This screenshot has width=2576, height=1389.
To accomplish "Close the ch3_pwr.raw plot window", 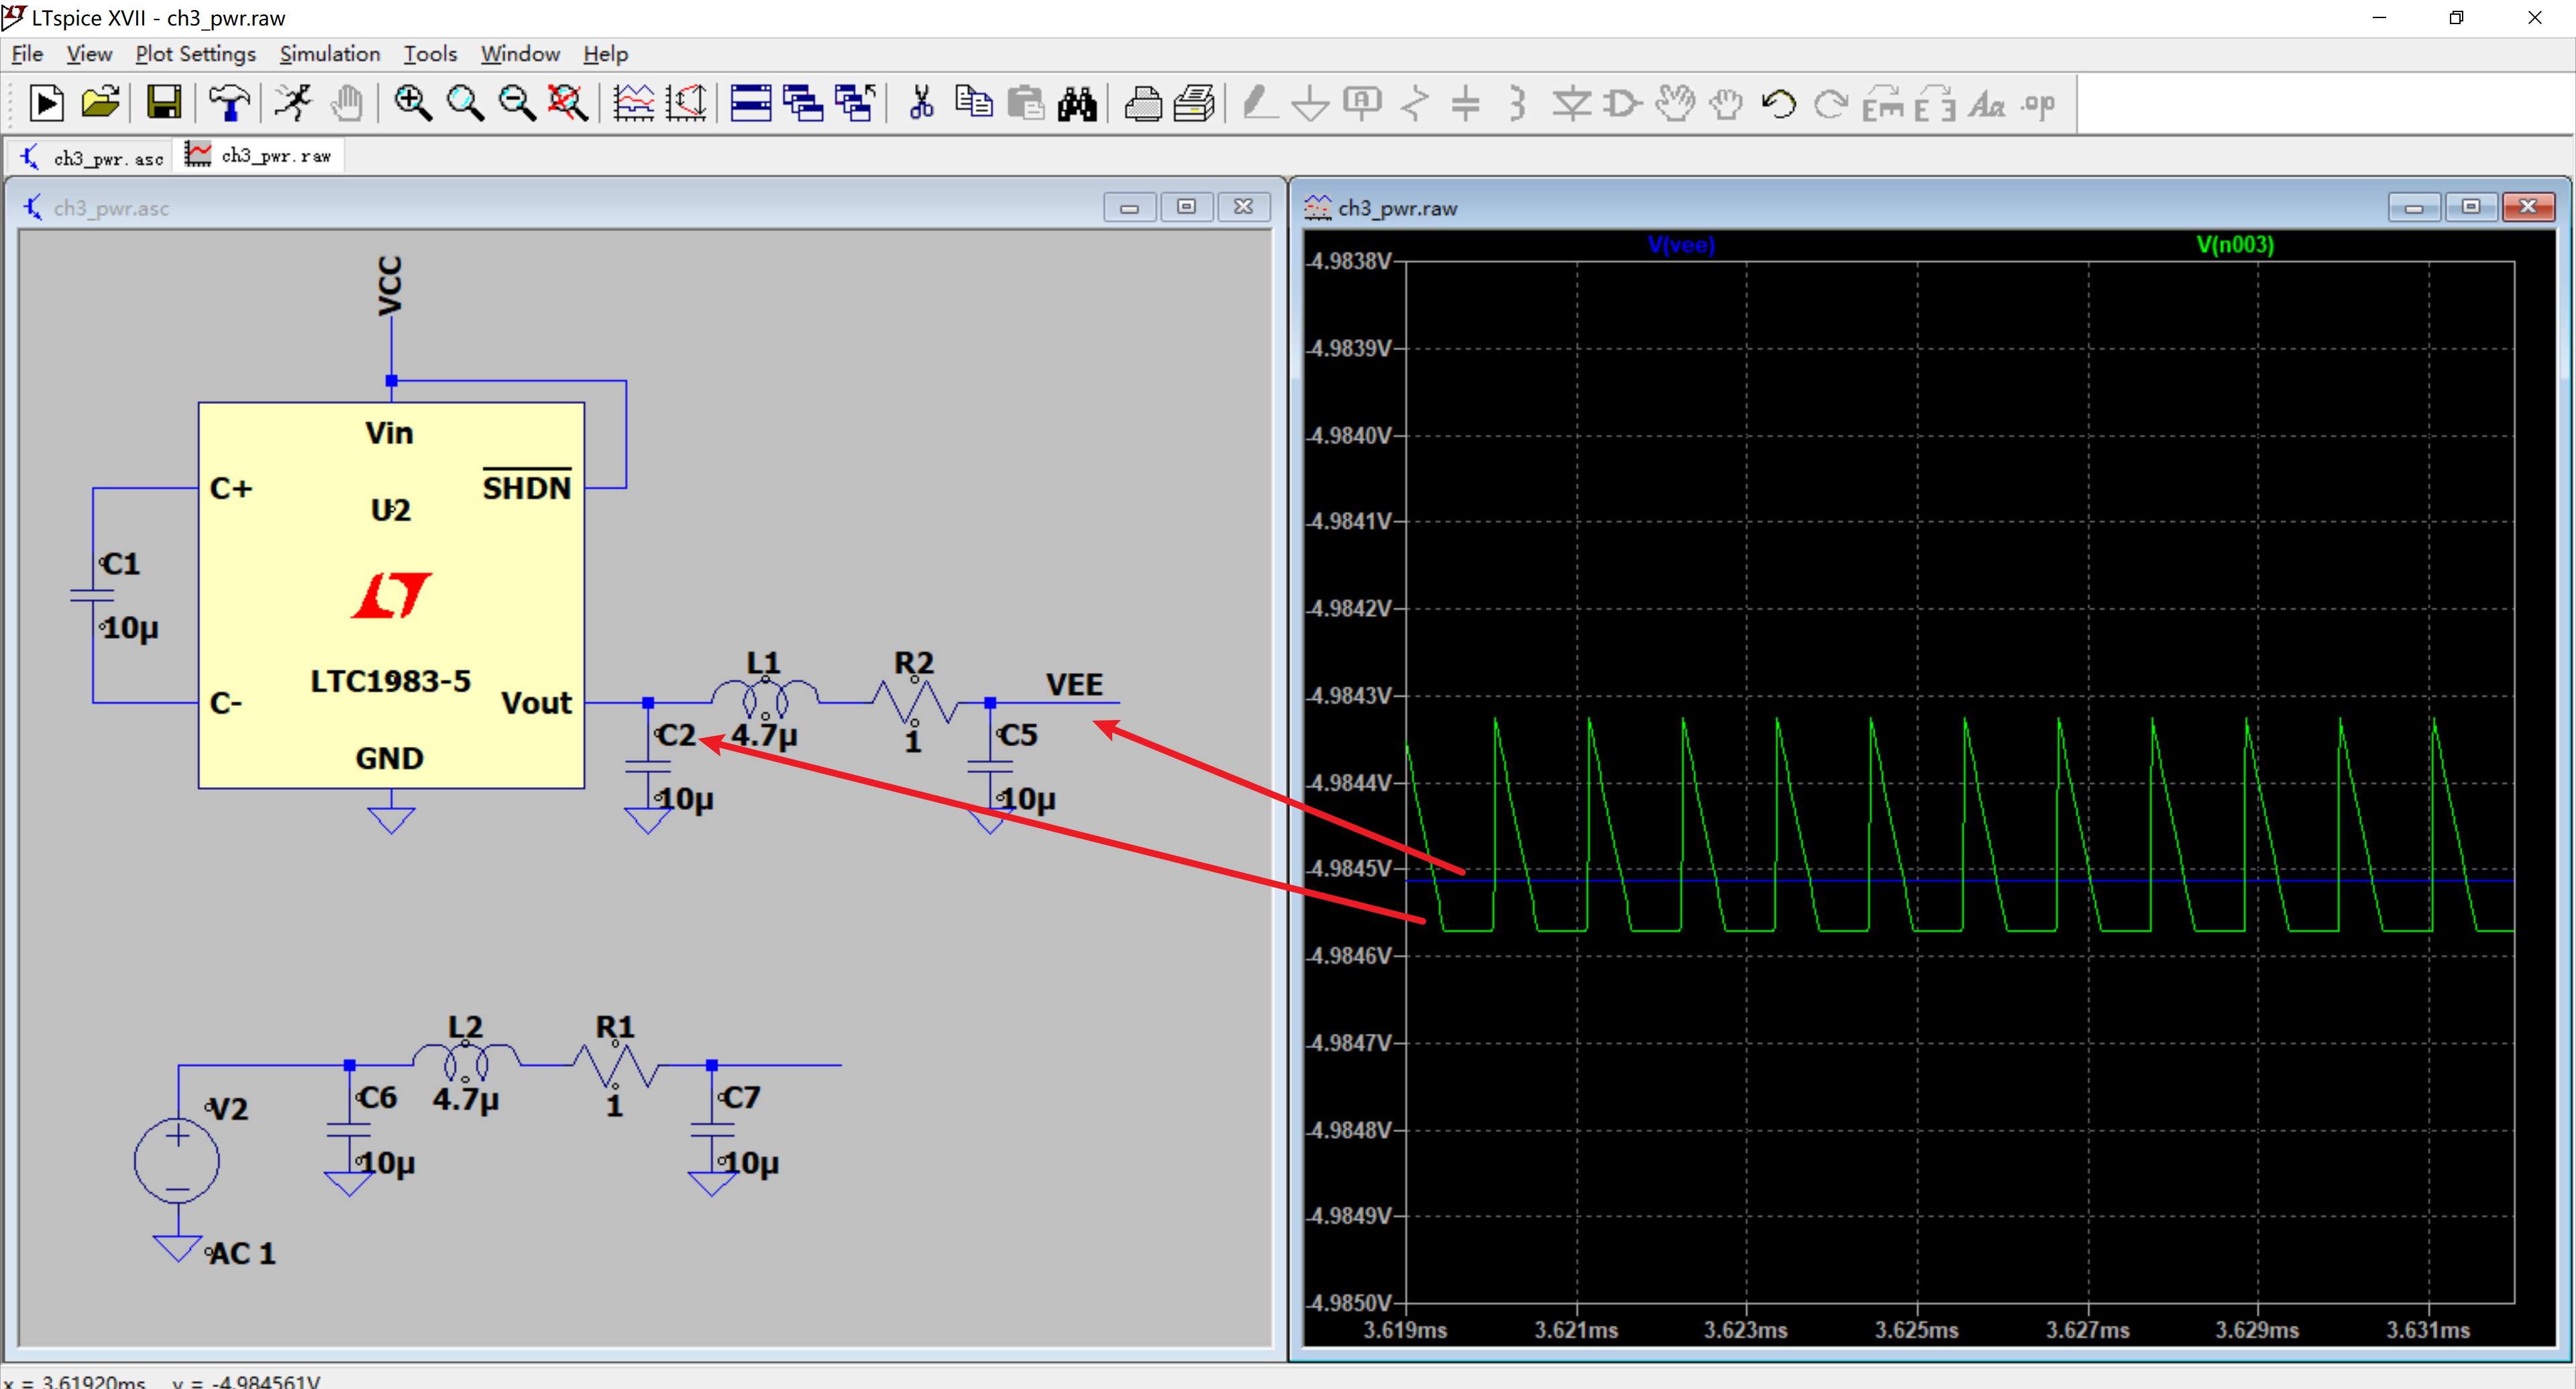I will 2529,206.
